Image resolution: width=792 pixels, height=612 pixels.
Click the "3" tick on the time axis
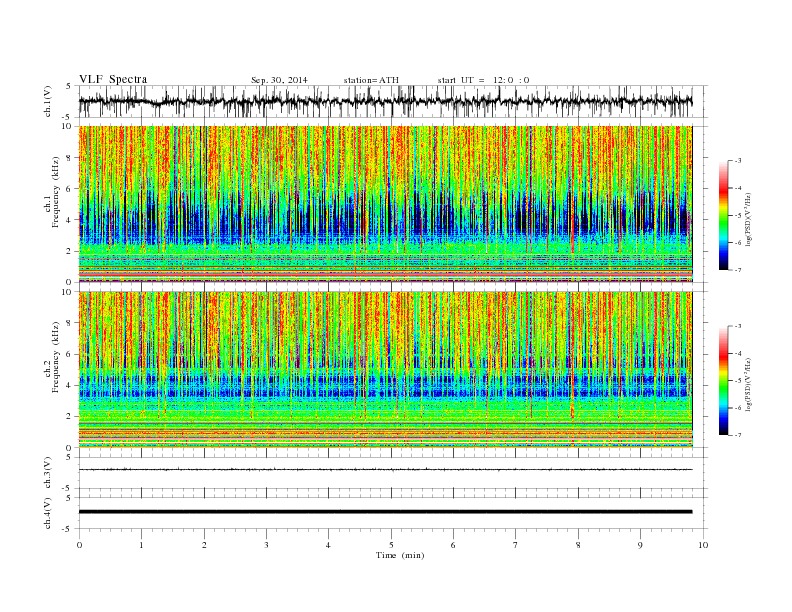point(266,545)
